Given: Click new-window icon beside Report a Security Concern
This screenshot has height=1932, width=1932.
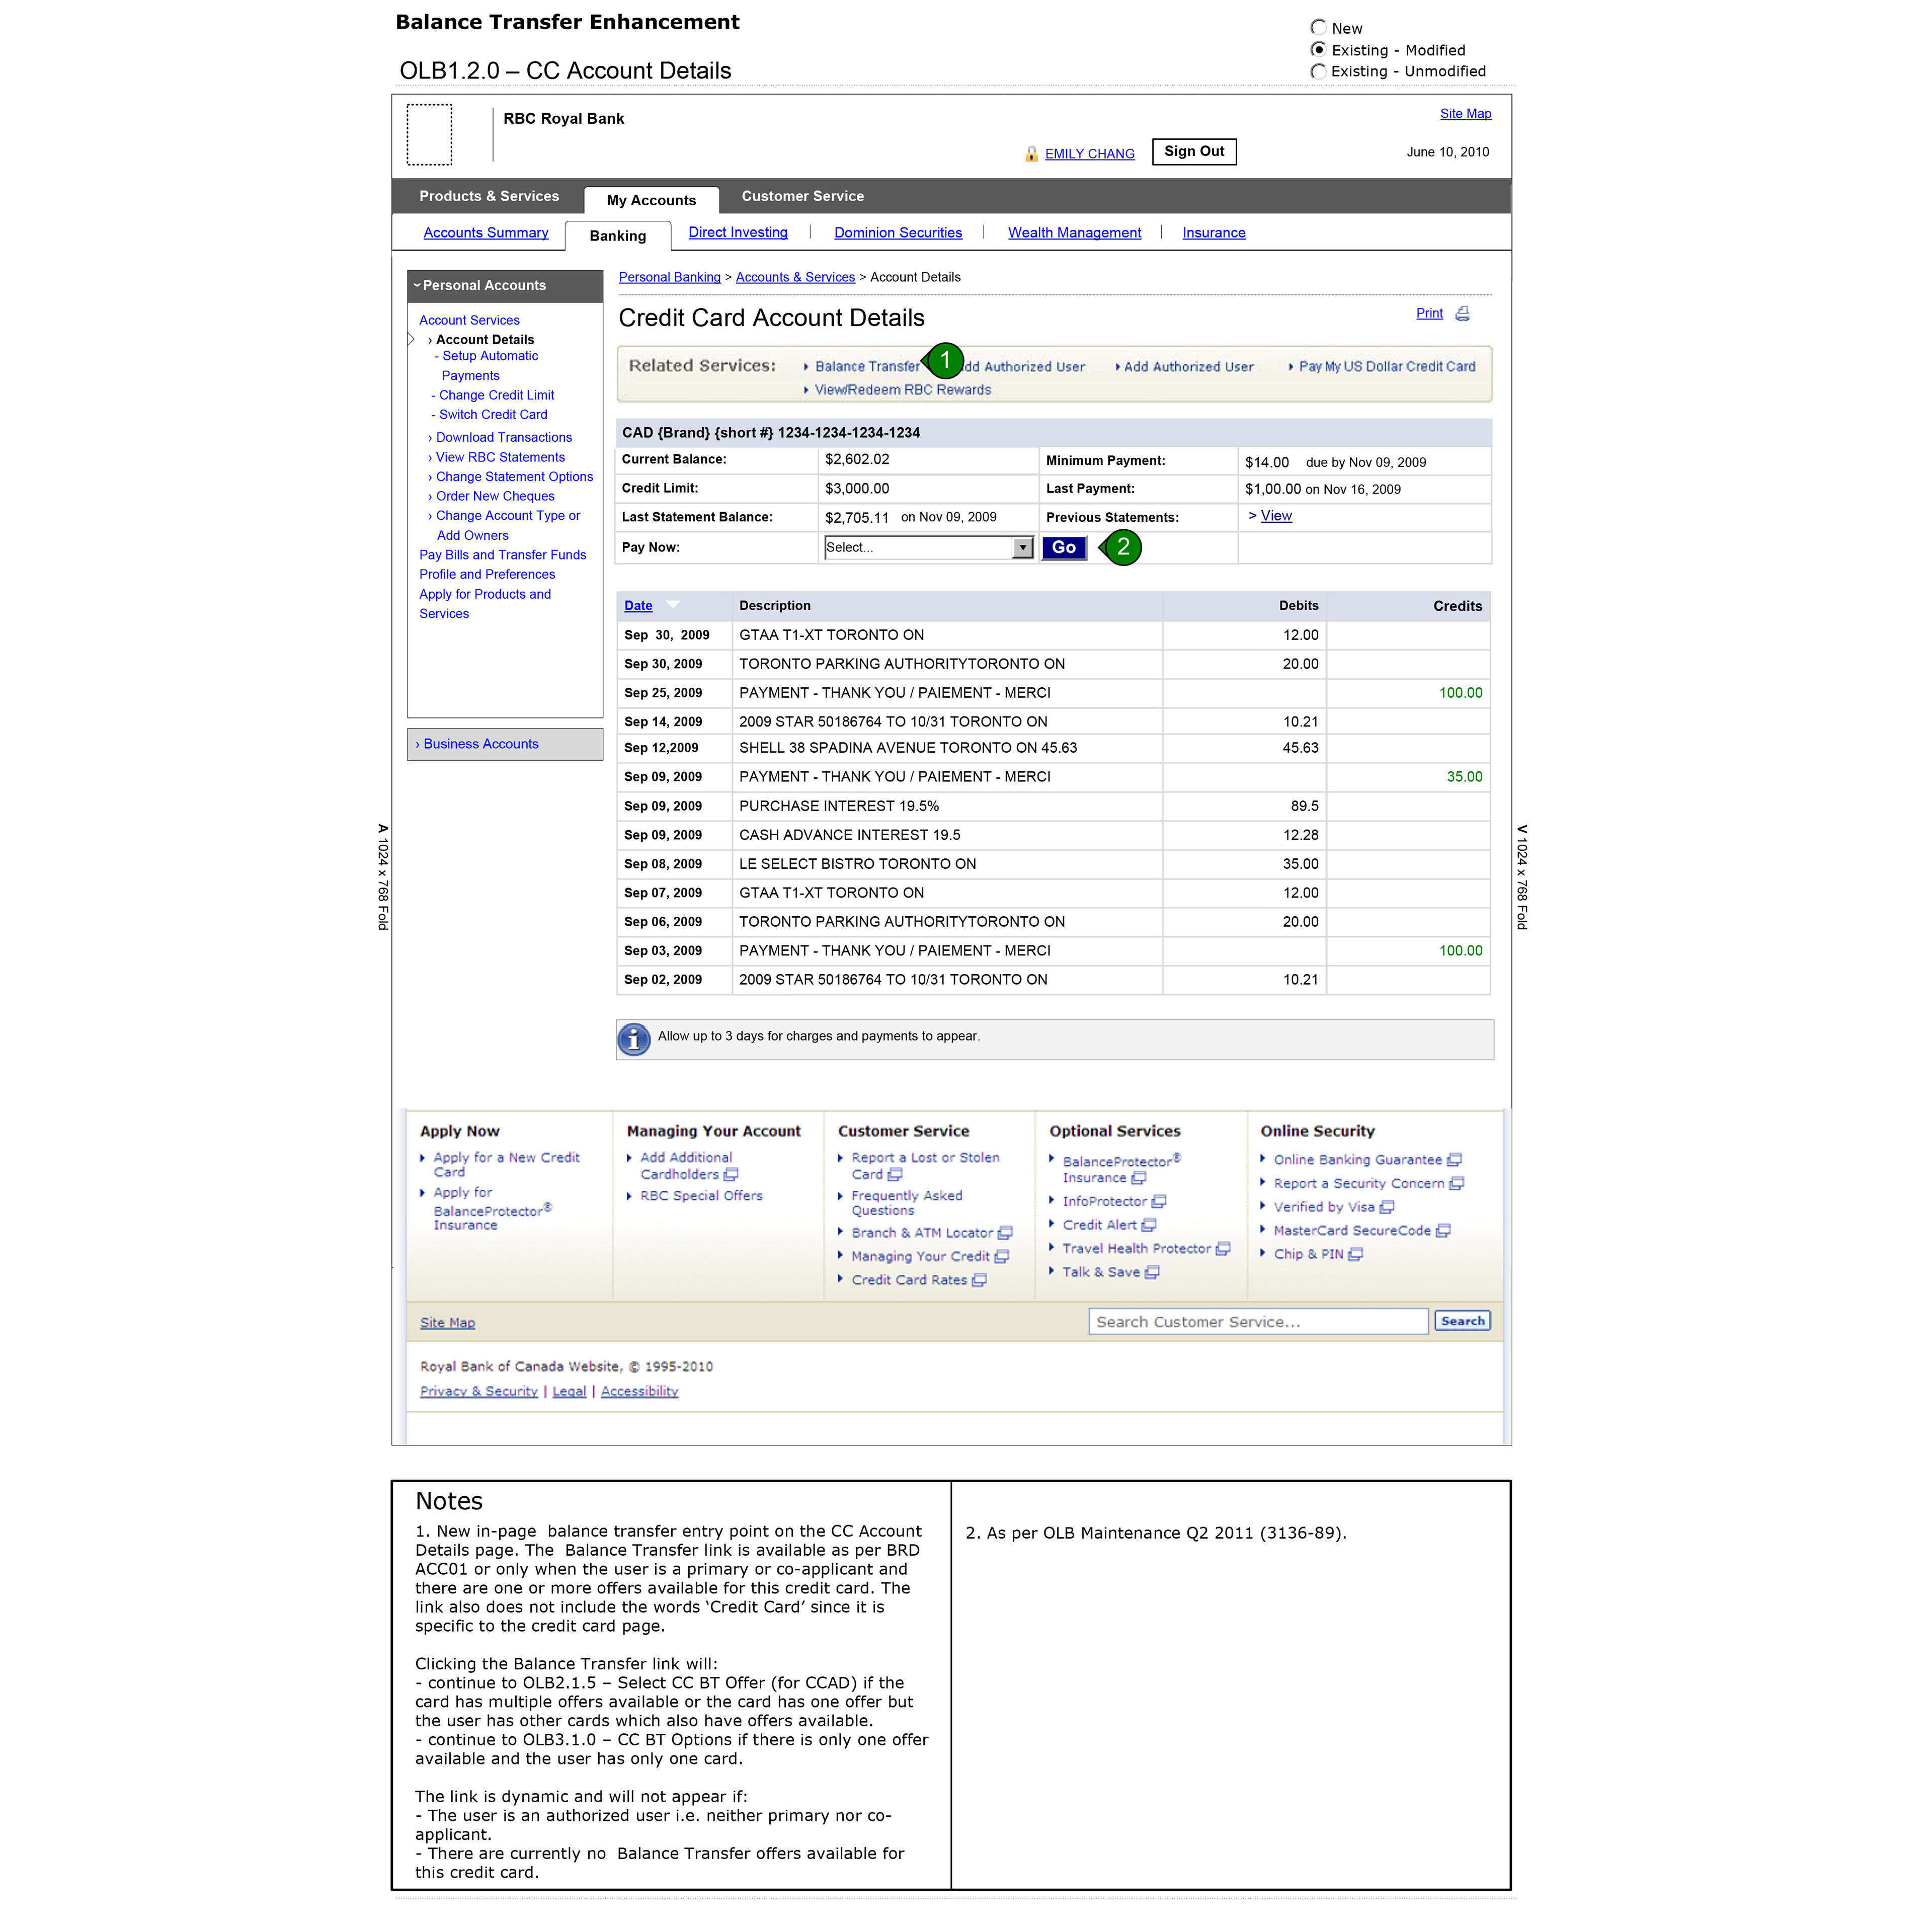Looking at the screenshot, I should coord(1457,1184).
